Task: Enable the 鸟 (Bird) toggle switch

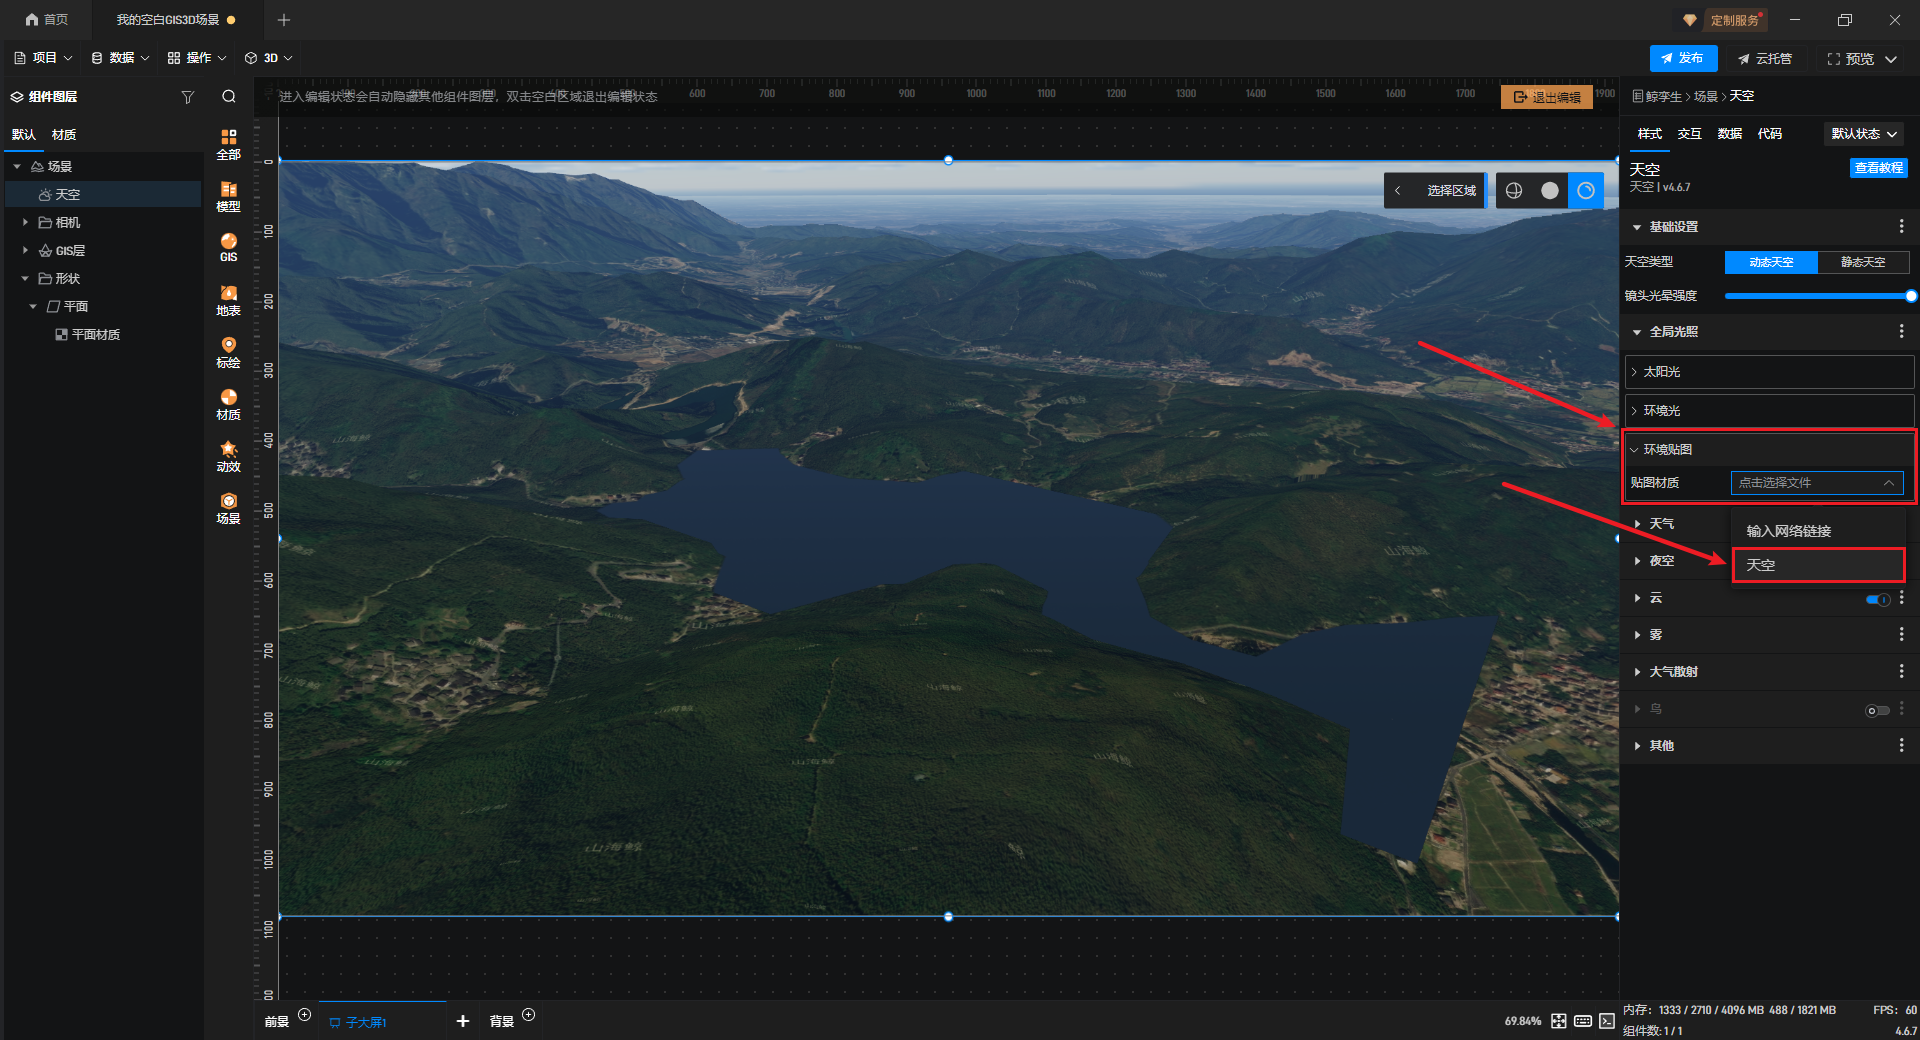Action: point(1877,710)
